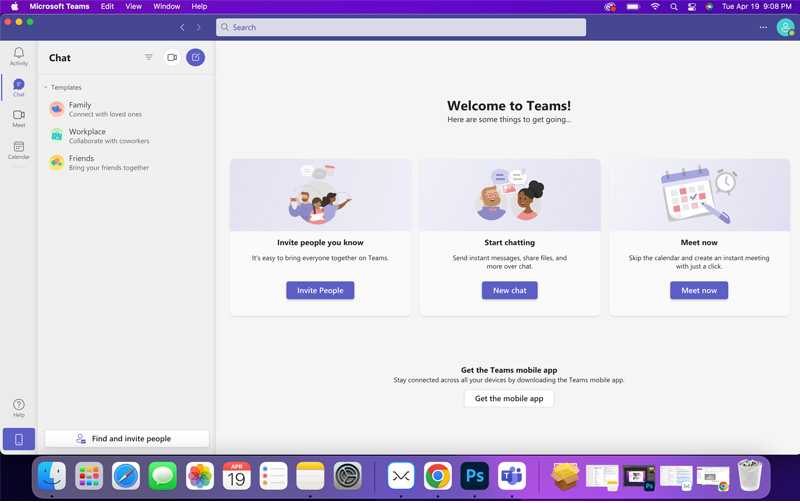Click the mobile phone icon button
The image size is (800, 503).
(x=19, y=439)
